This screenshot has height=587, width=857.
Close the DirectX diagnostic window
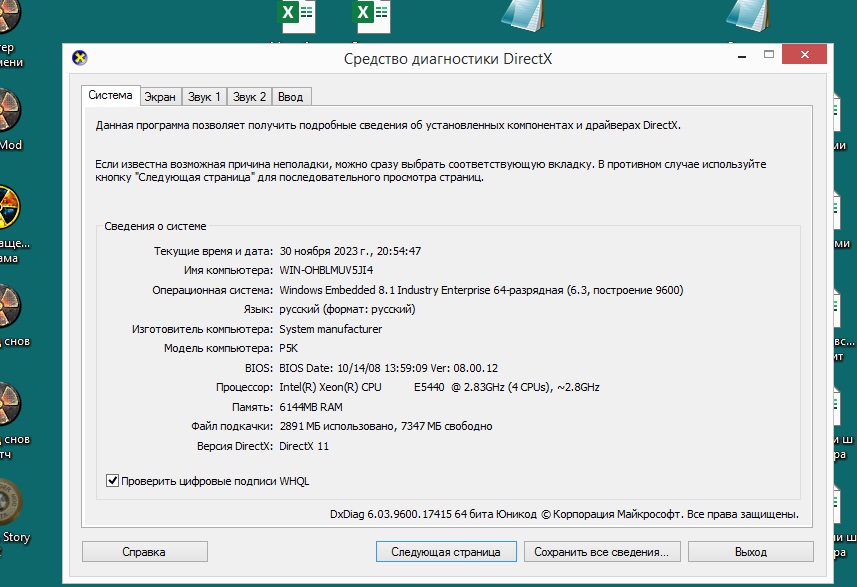coord(805,54)
